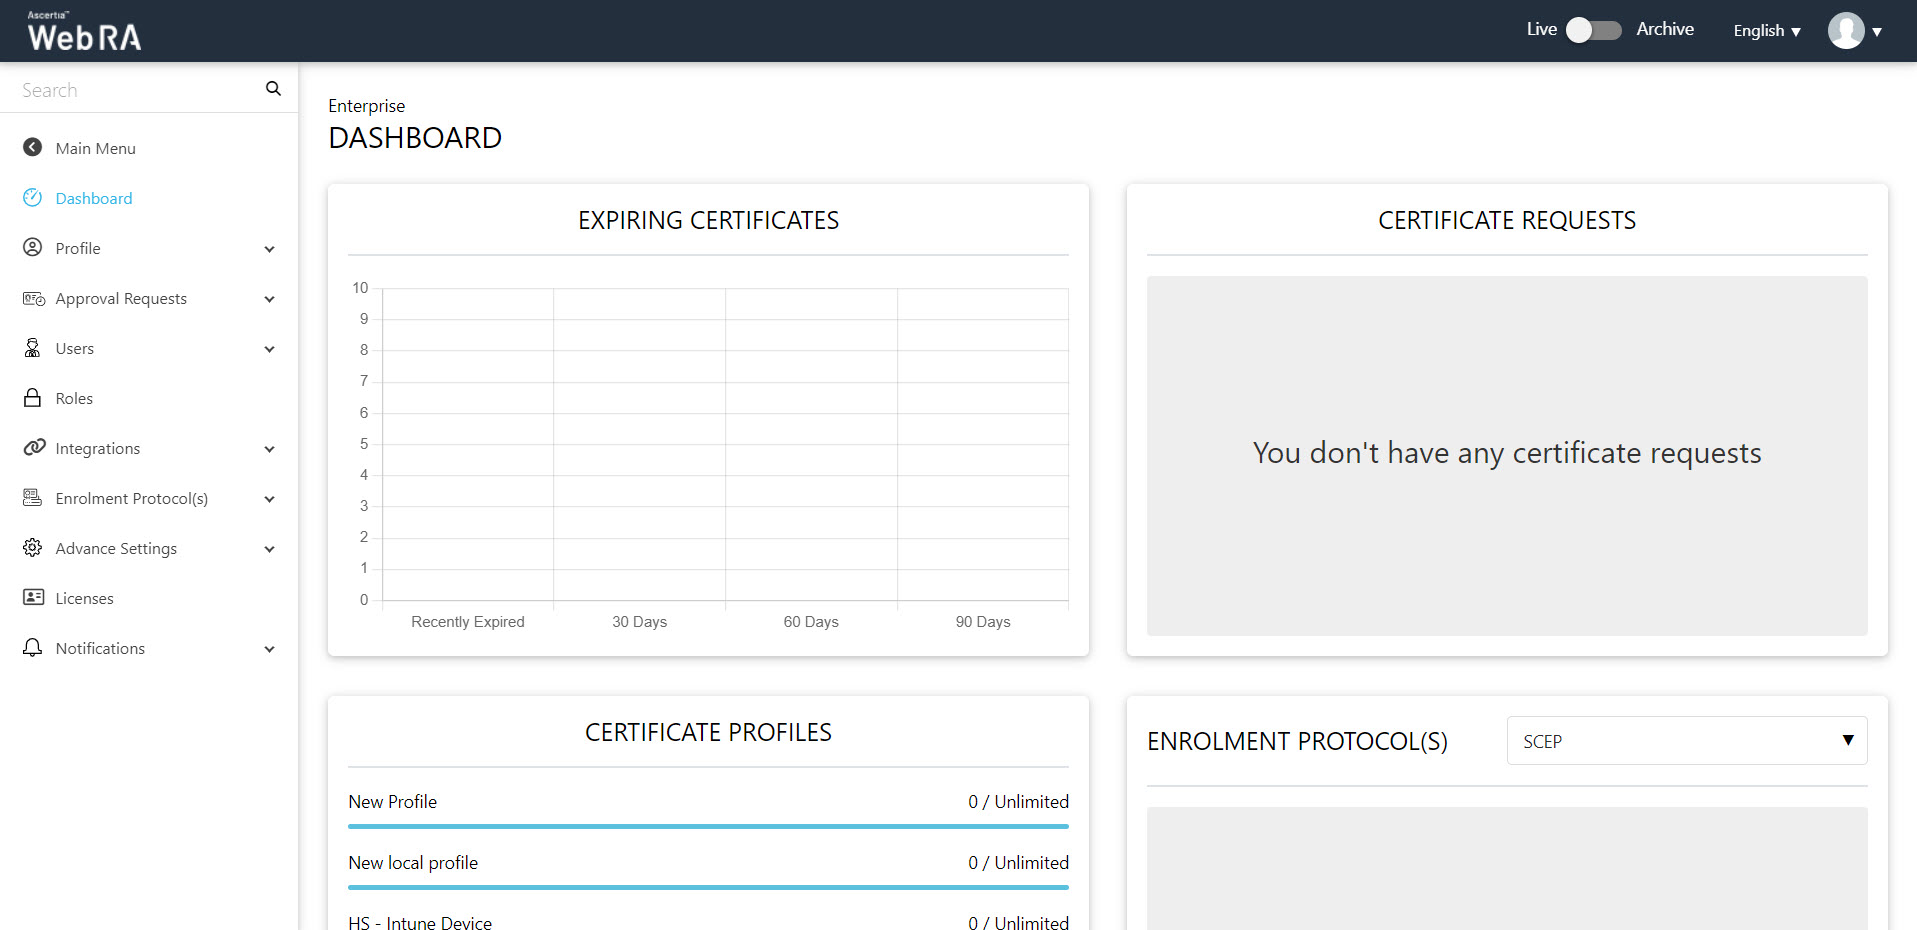Click the Notifications bell icon
This screenshot has width=1917, height=930.
33,648
